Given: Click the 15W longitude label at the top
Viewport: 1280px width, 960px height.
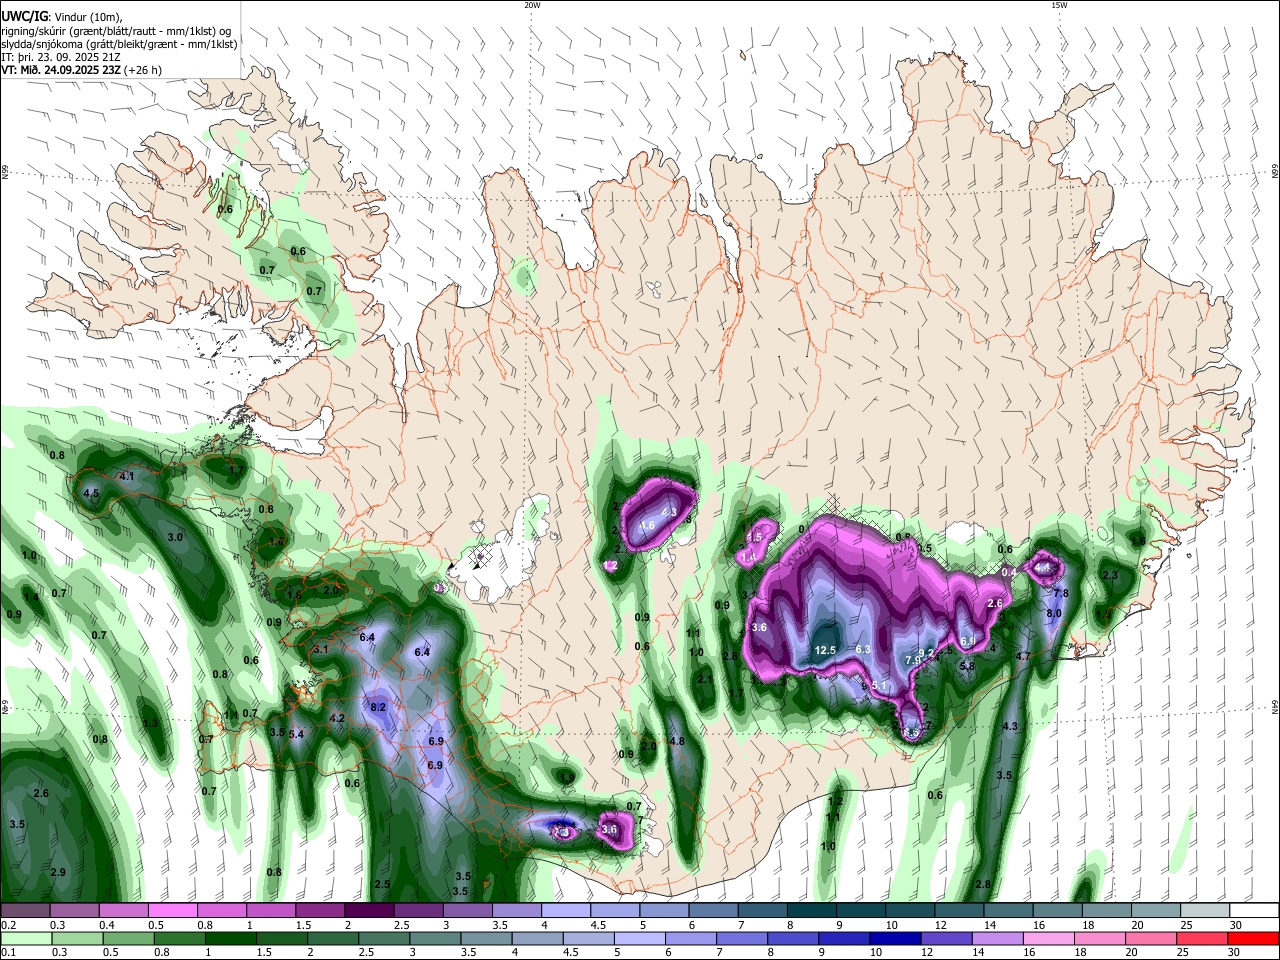Looking at the screenshot, I should (x=1058, y=5).
